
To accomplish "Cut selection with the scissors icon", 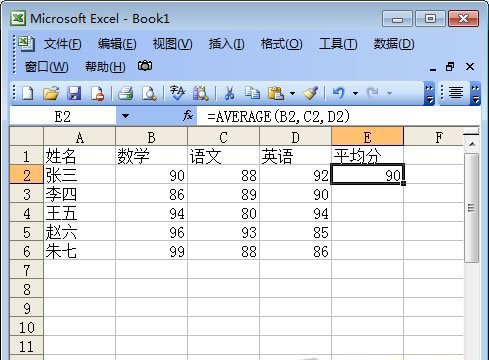I will pos(229,93).
